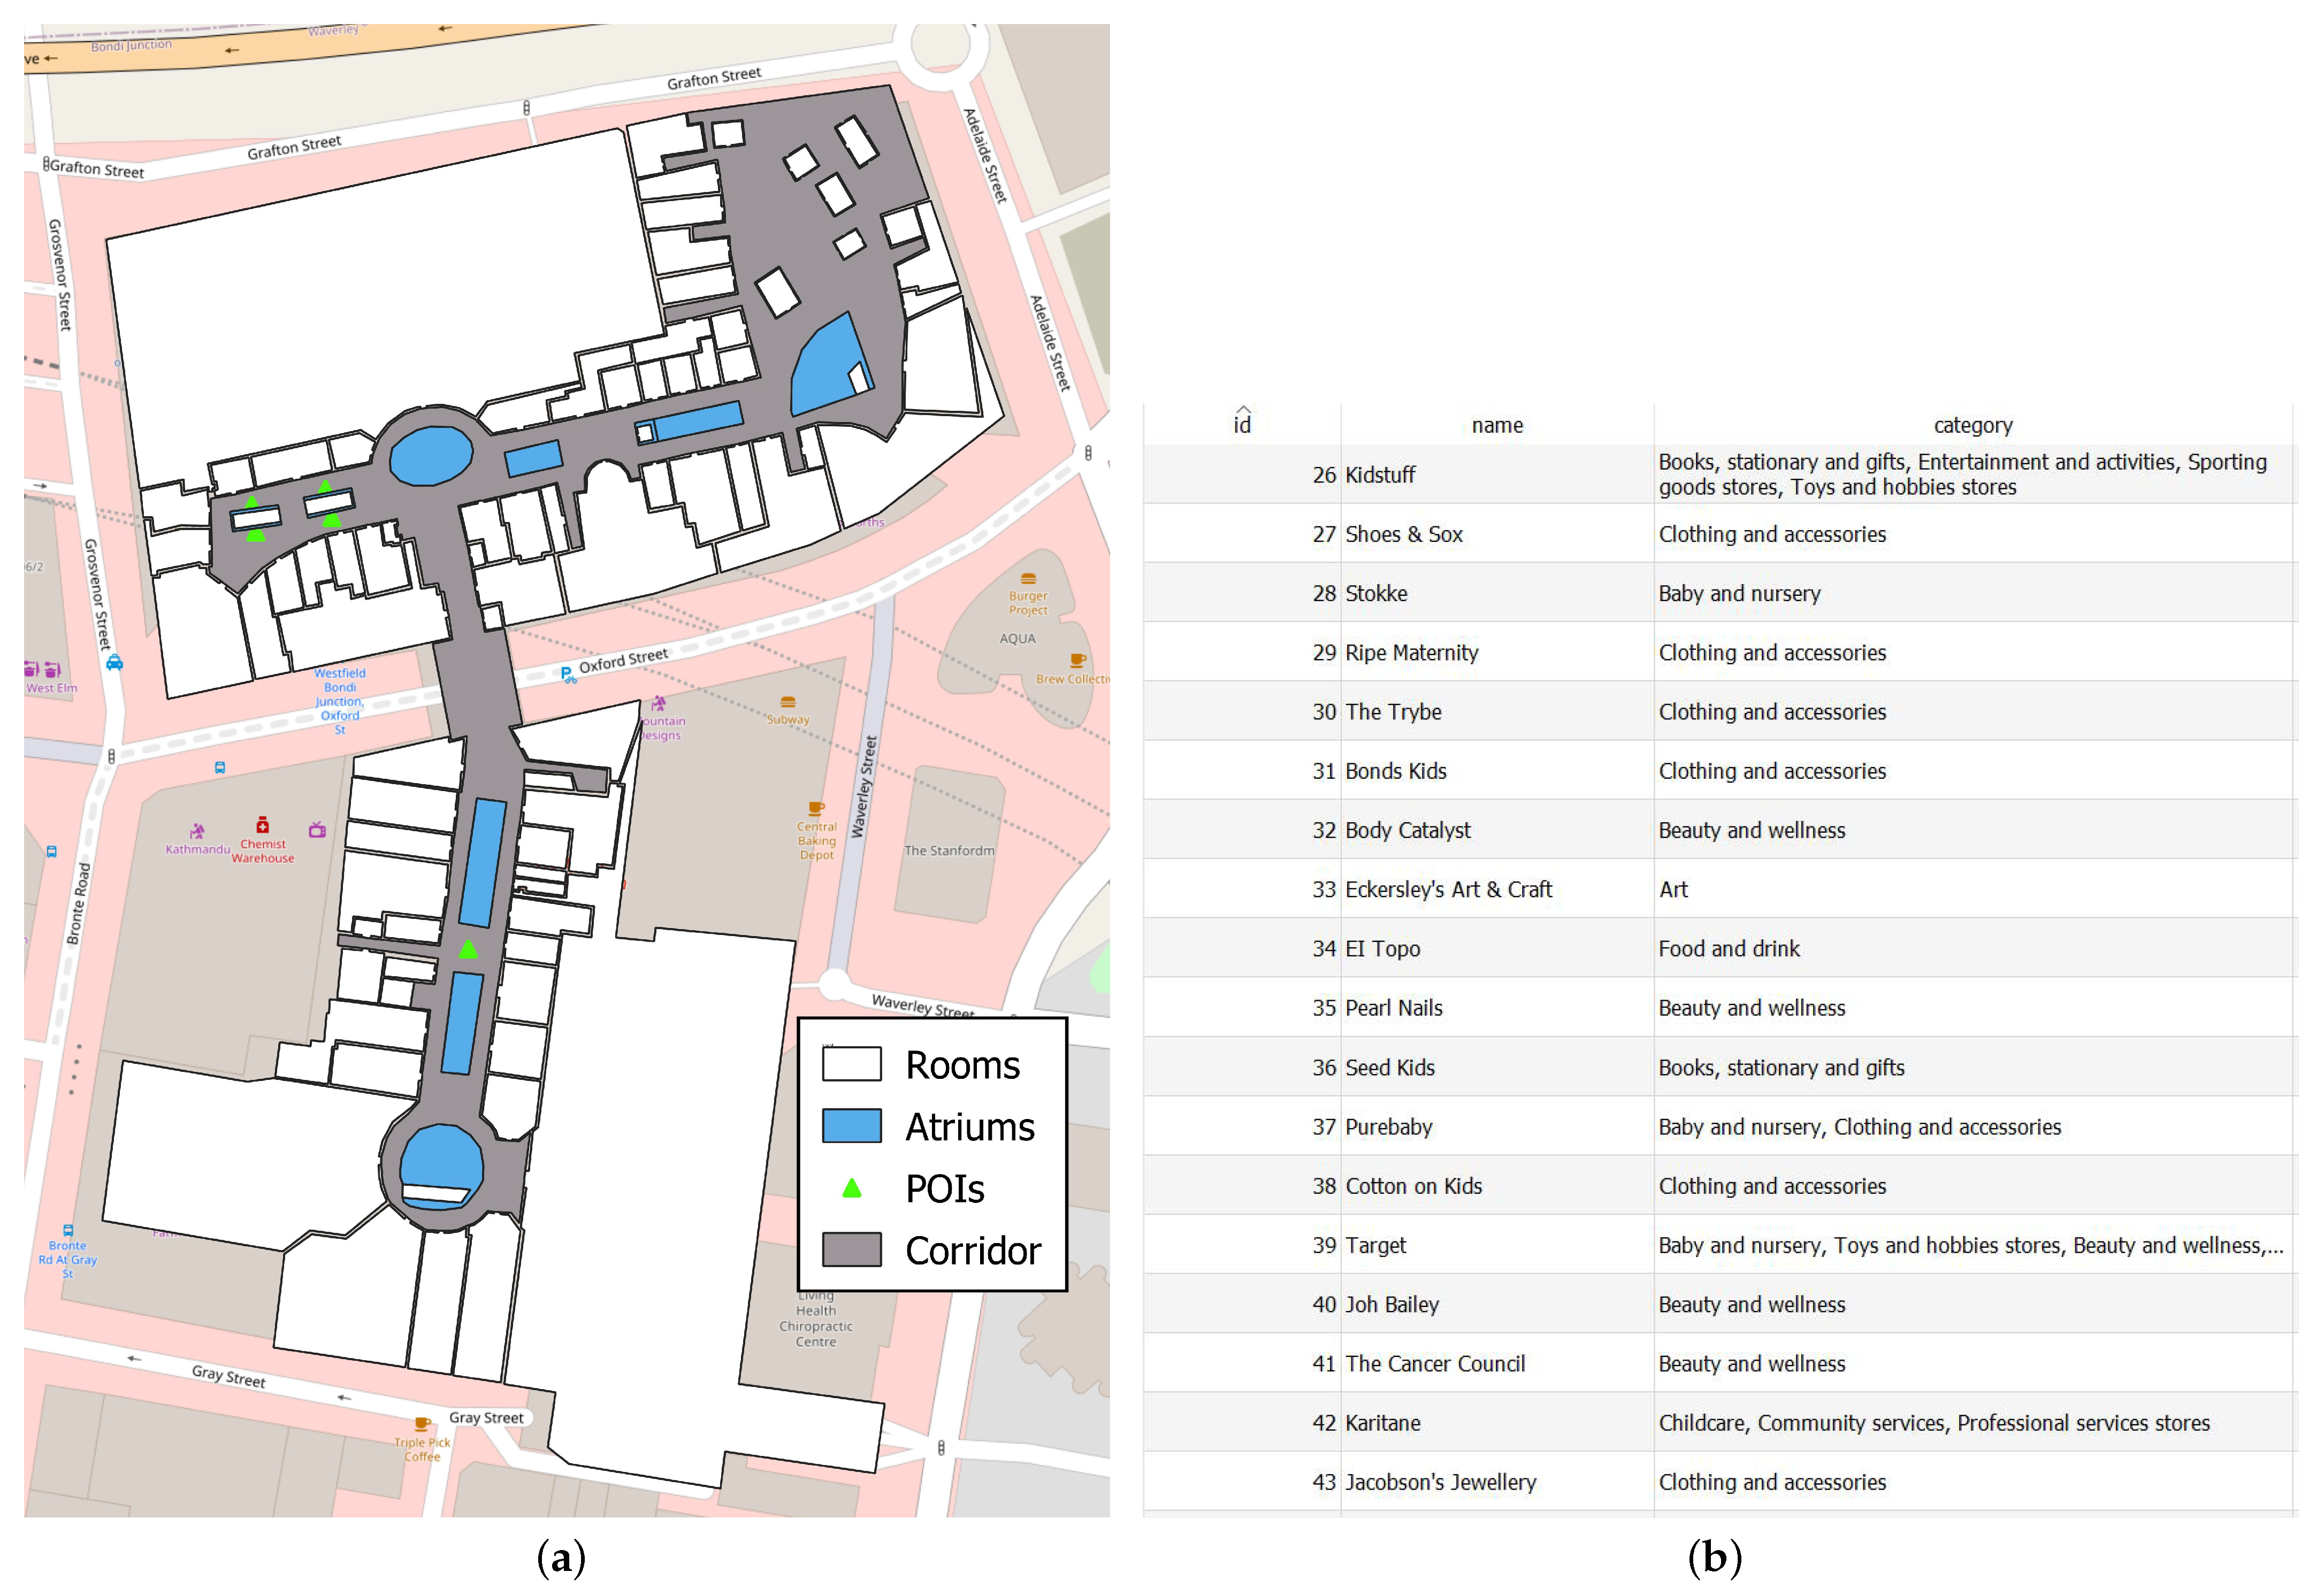Click the white Rooms legend box
Viewport: 2324px width, 1595px height.
tap(851, 1064)
